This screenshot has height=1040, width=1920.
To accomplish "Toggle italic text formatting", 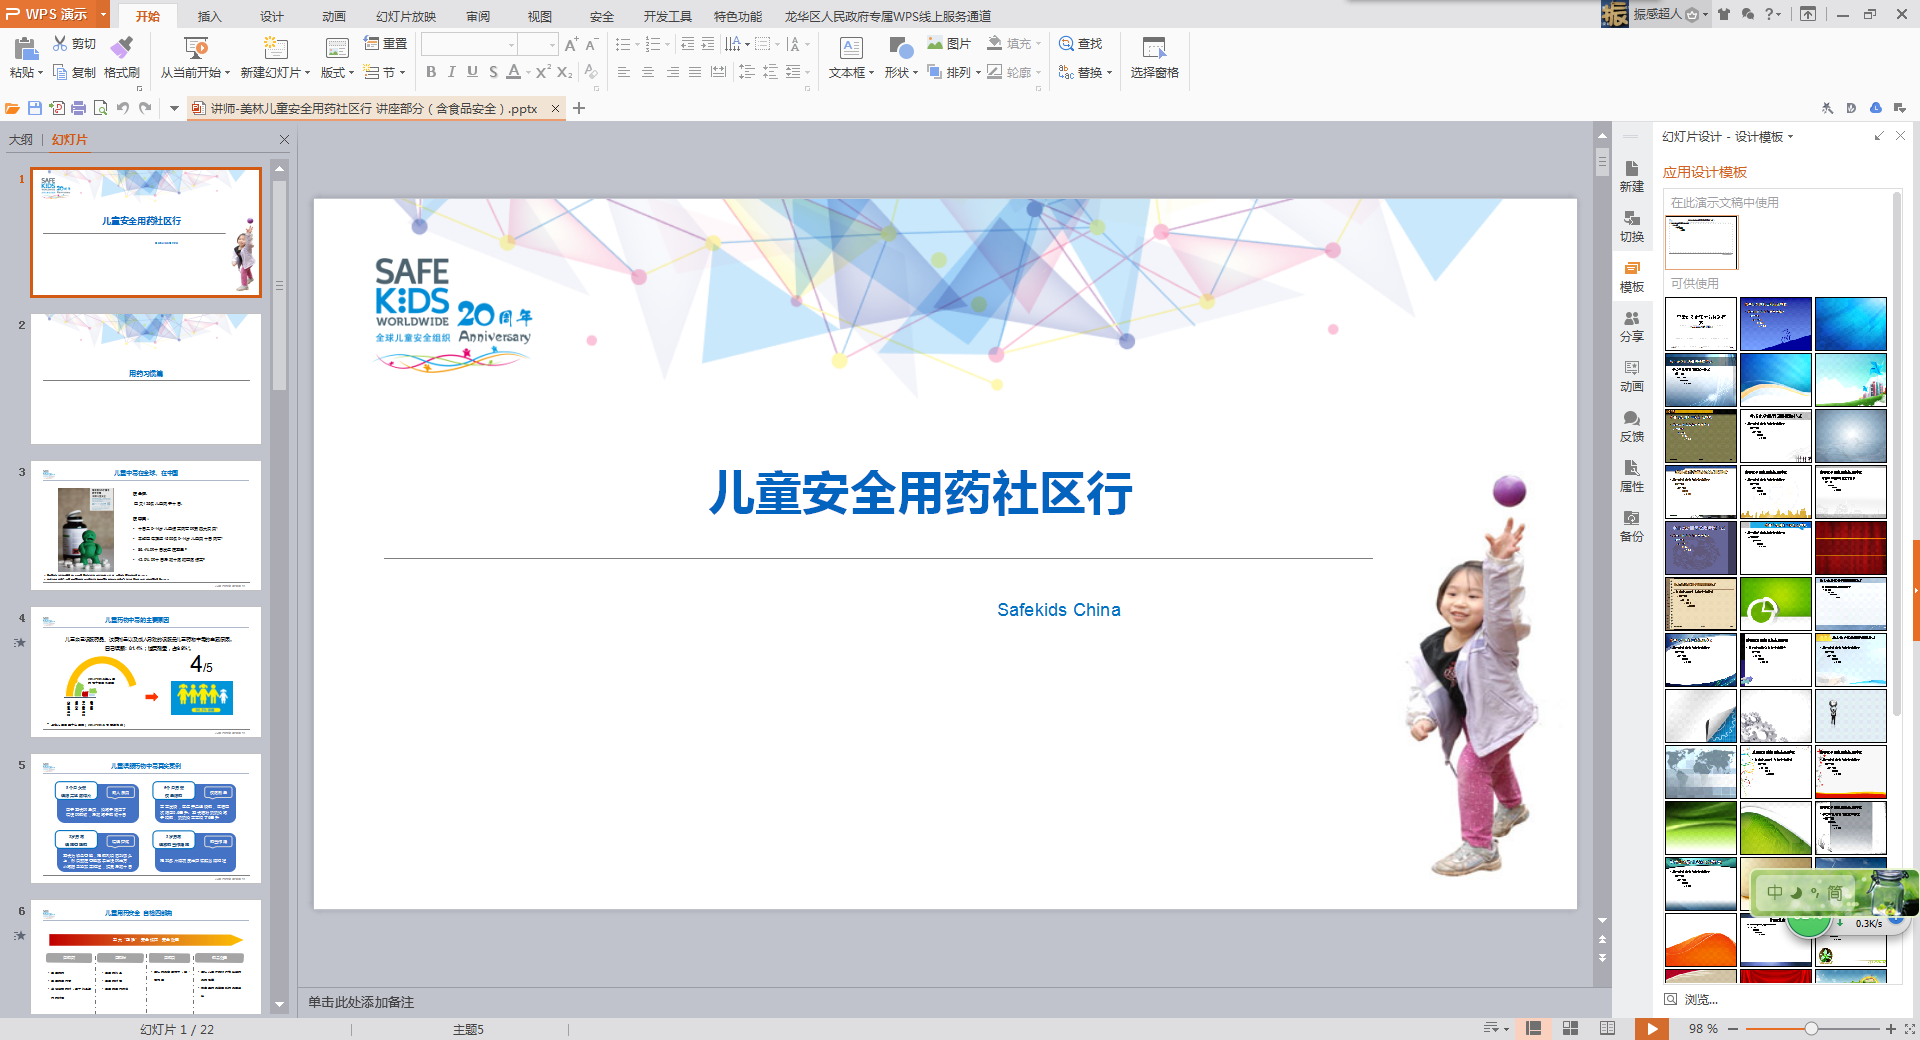I will [x=452, y=72].
